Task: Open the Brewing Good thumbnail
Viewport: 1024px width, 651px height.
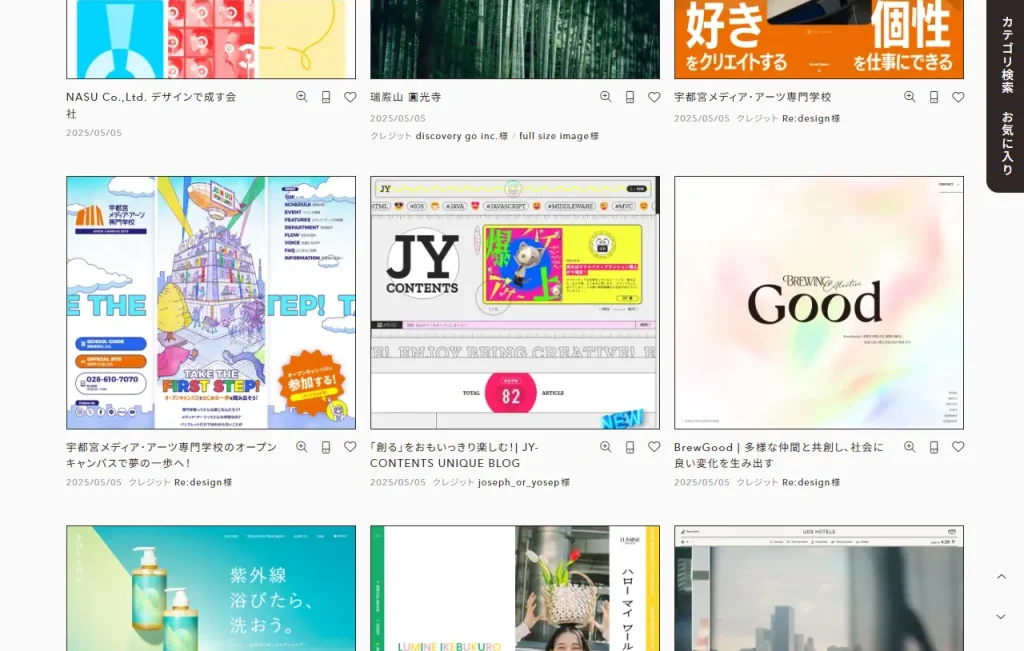Action: [819, 302]
